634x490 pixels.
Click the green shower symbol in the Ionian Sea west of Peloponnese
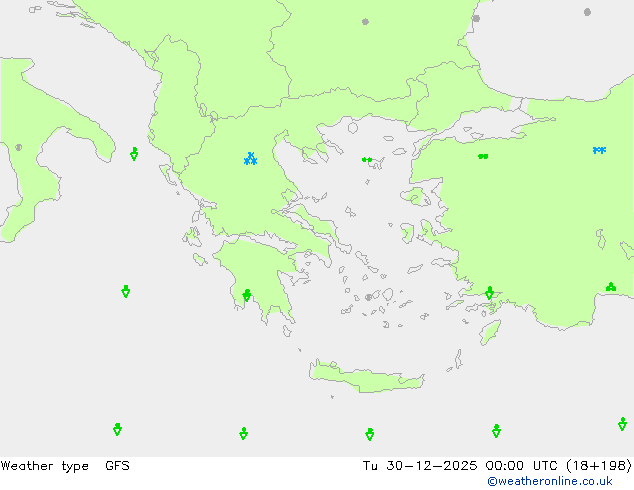[126, 291]
